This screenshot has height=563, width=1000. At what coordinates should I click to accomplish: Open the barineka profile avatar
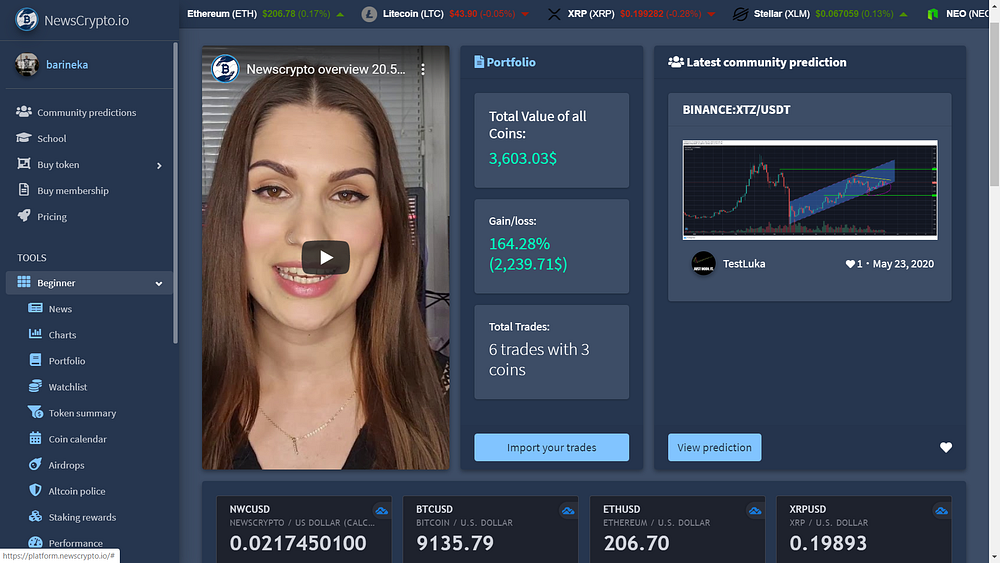[27, 64]
